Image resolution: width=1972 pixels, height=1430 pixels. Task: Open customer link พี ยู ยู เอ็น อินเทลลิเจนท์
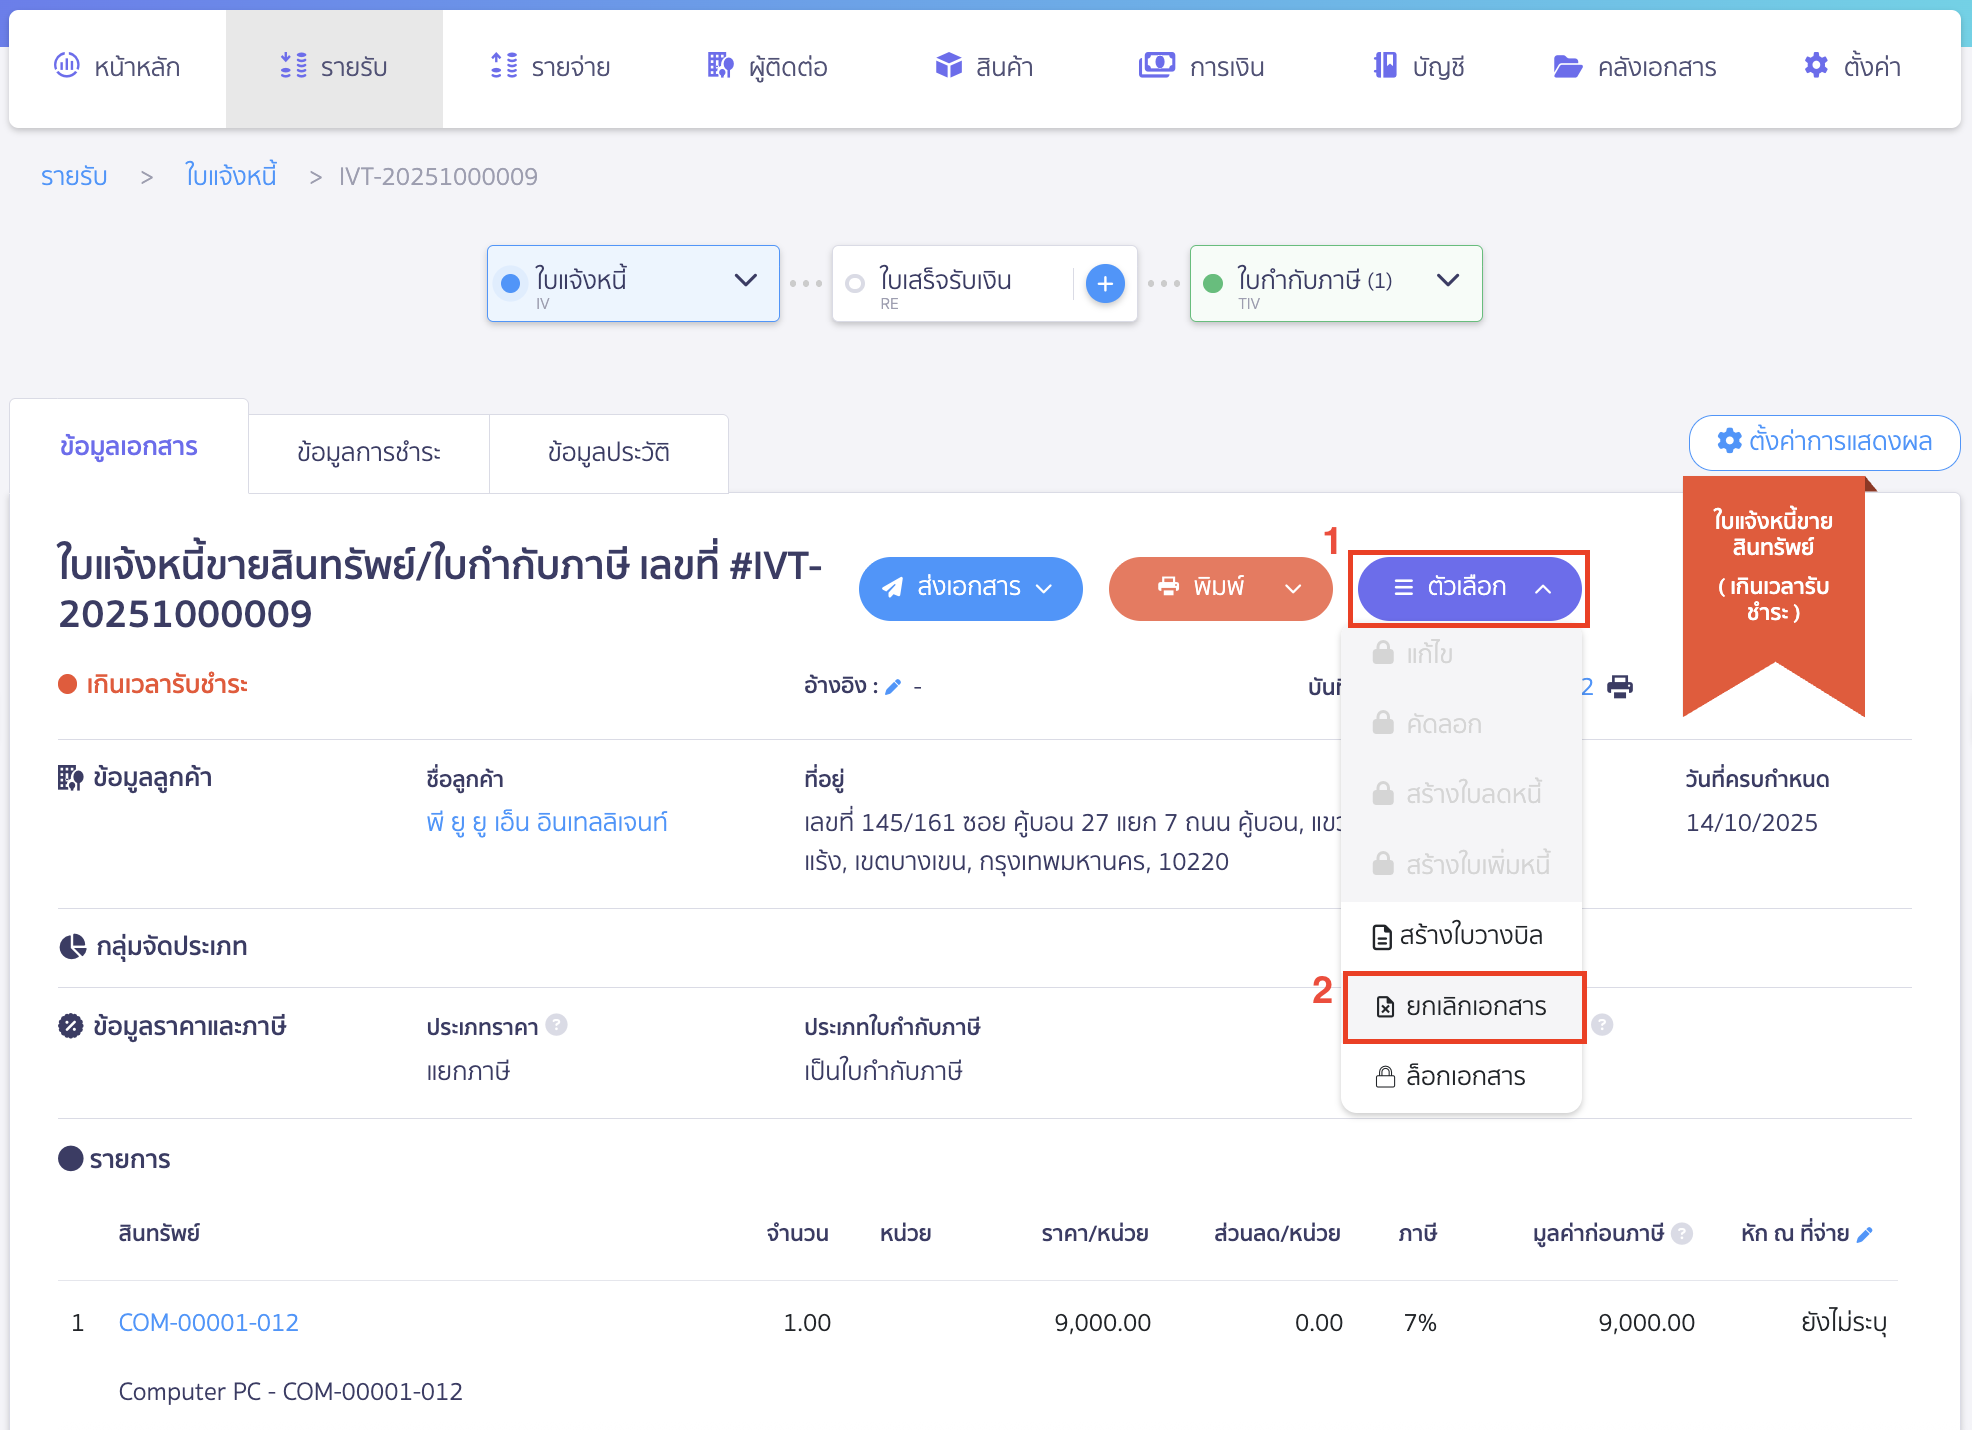546,822
